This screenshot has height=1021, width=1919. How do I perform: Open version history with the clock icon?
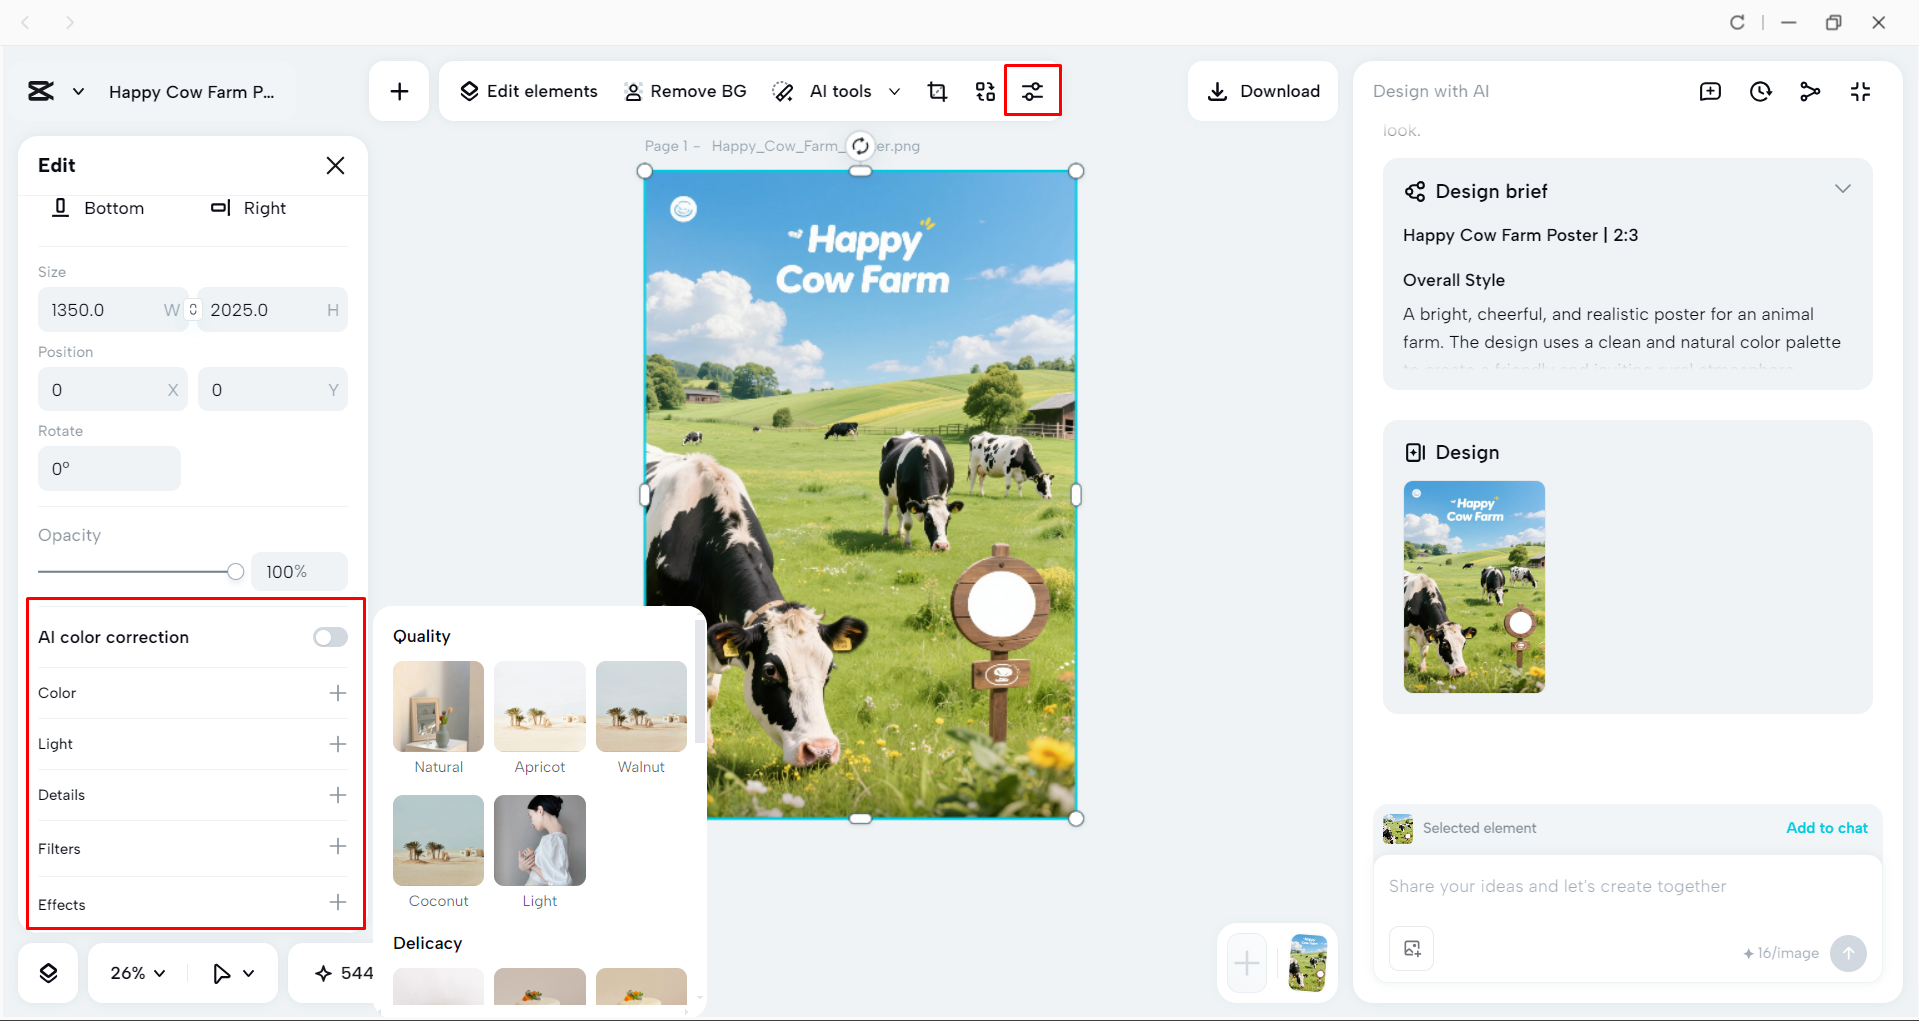point(1760,91)
